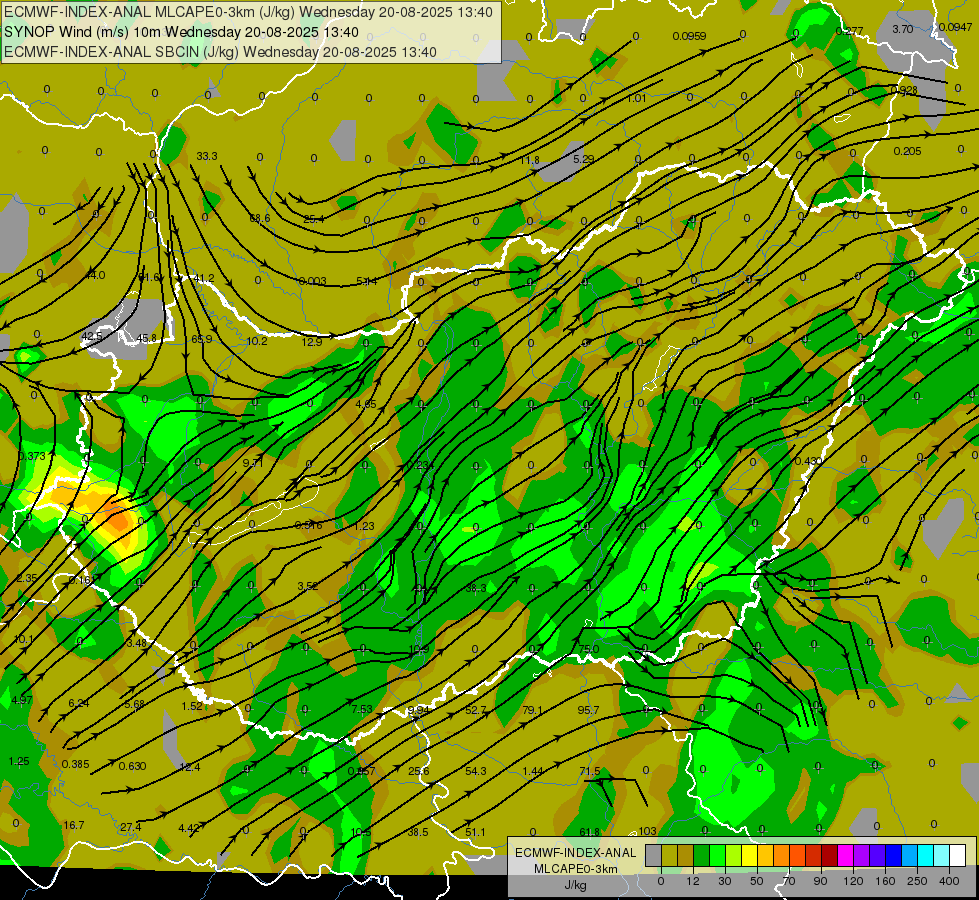This screenshot has height=900, width=979.
Task: Click the gray swatch in the legend
Action: pos(654,855)
